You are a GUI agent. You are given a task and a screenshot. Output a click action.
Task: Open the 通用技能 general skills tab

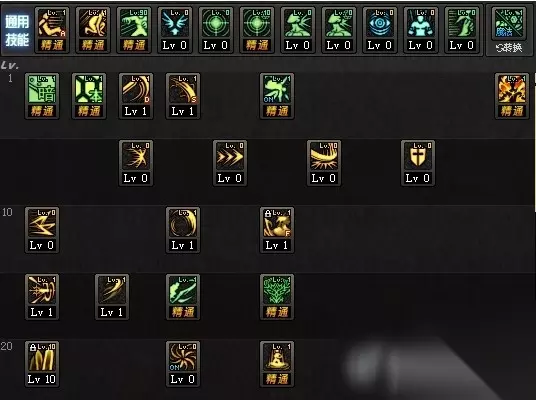[x=17, y=31]
